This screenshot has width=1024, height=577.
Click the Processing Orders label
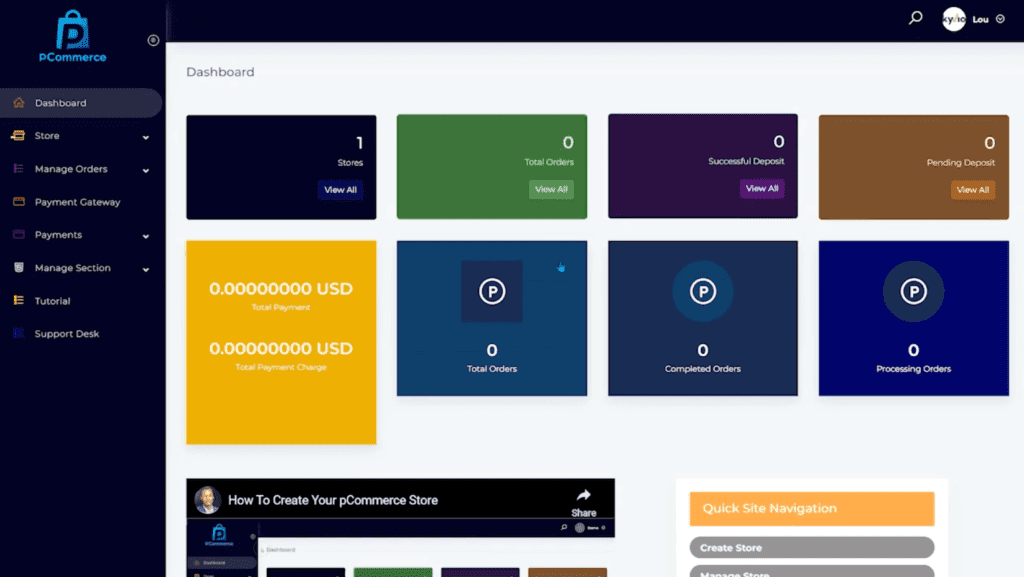click(x=914, y=369)
